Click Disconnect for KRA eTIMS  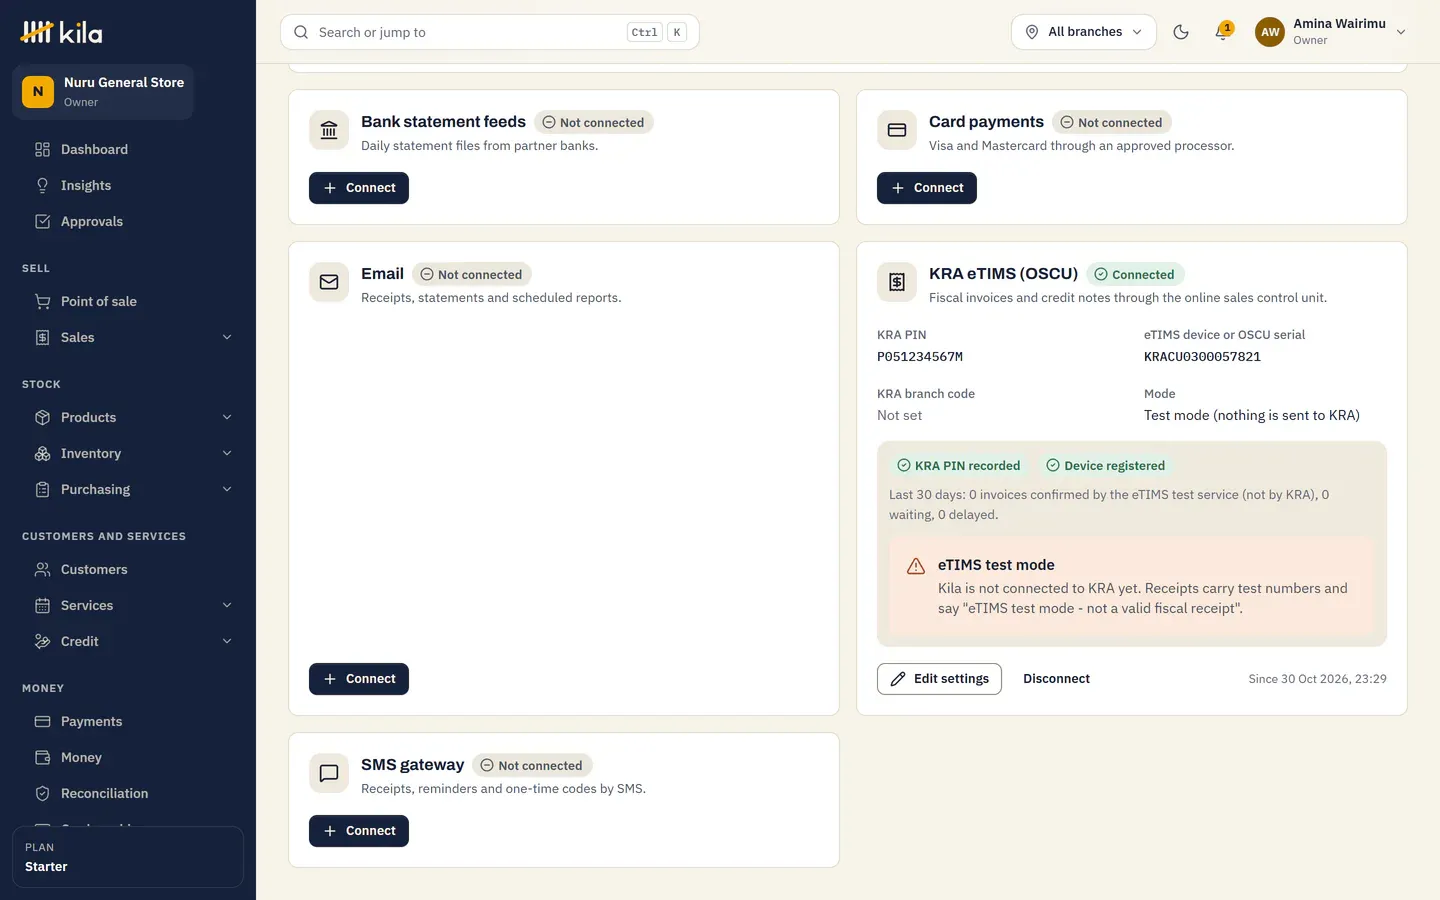click(1056, 679)
